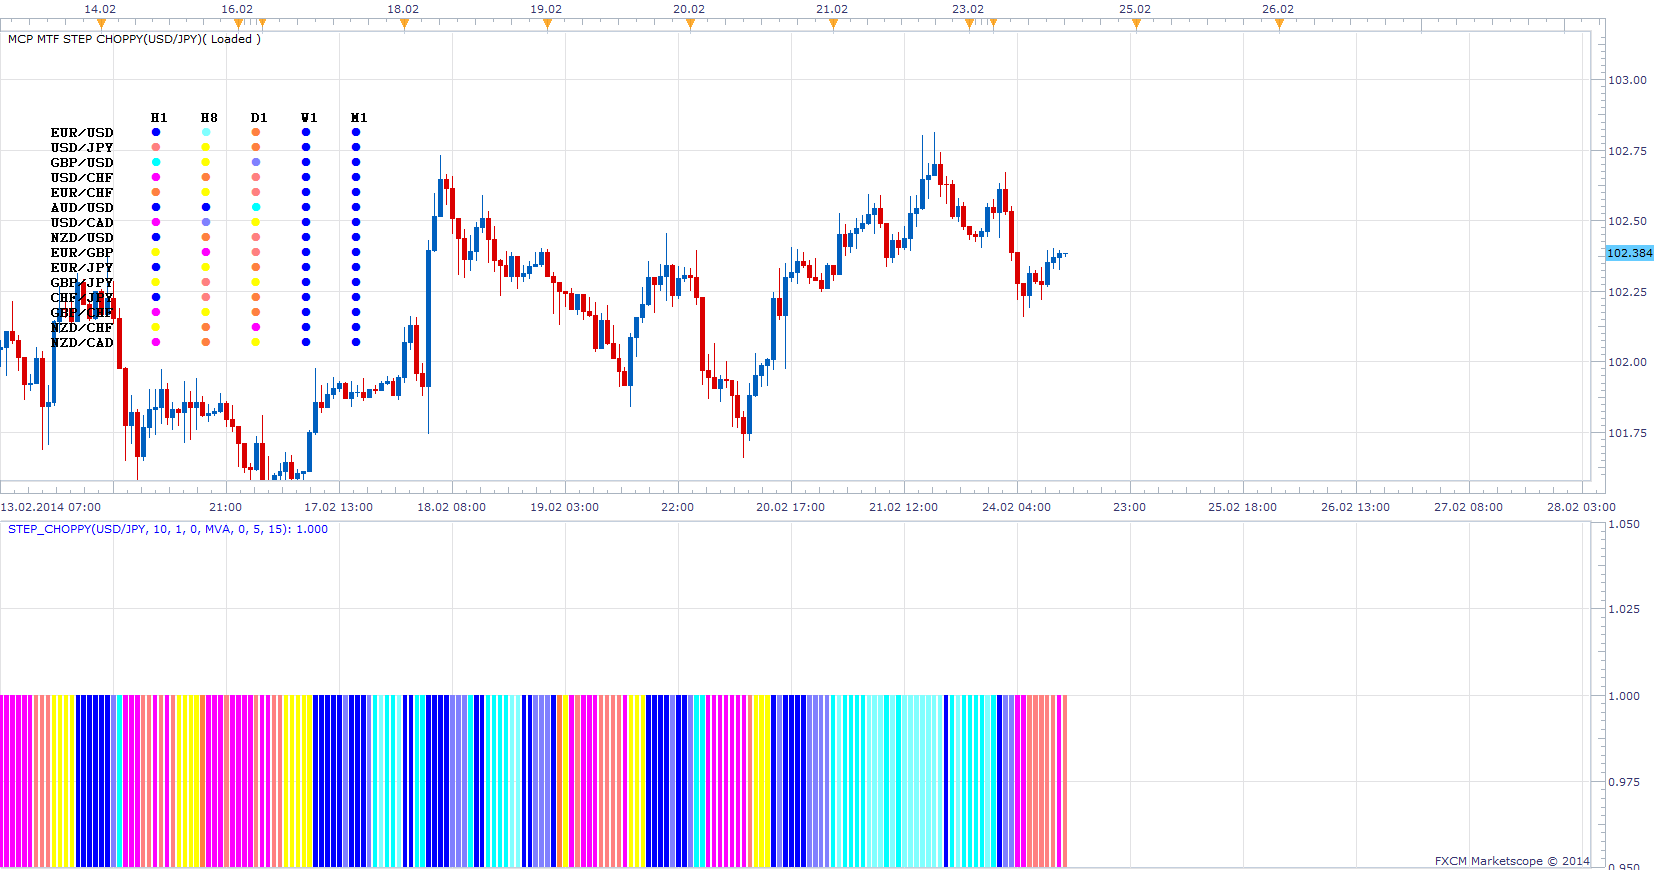Click the EUR/USD D1 orange signal dot

tap(256, 132)
